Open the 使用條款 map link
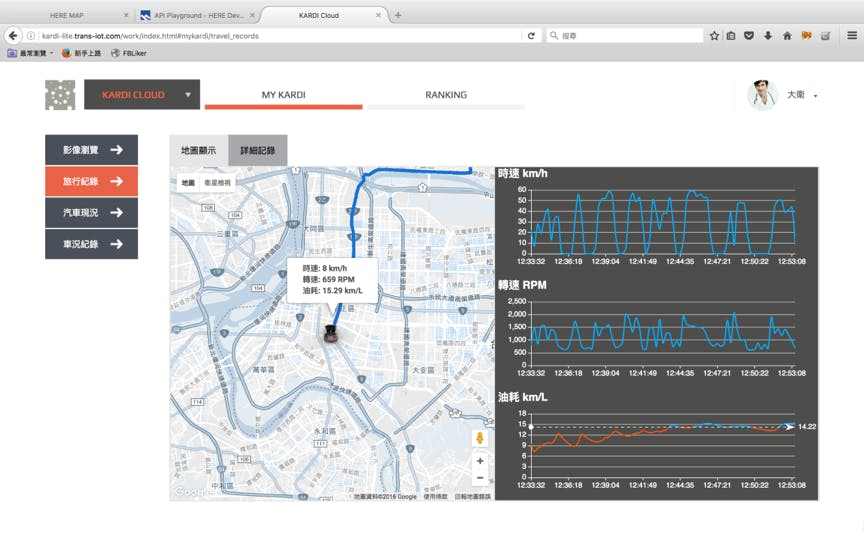864x539 pixels. (x=435, y=497)
